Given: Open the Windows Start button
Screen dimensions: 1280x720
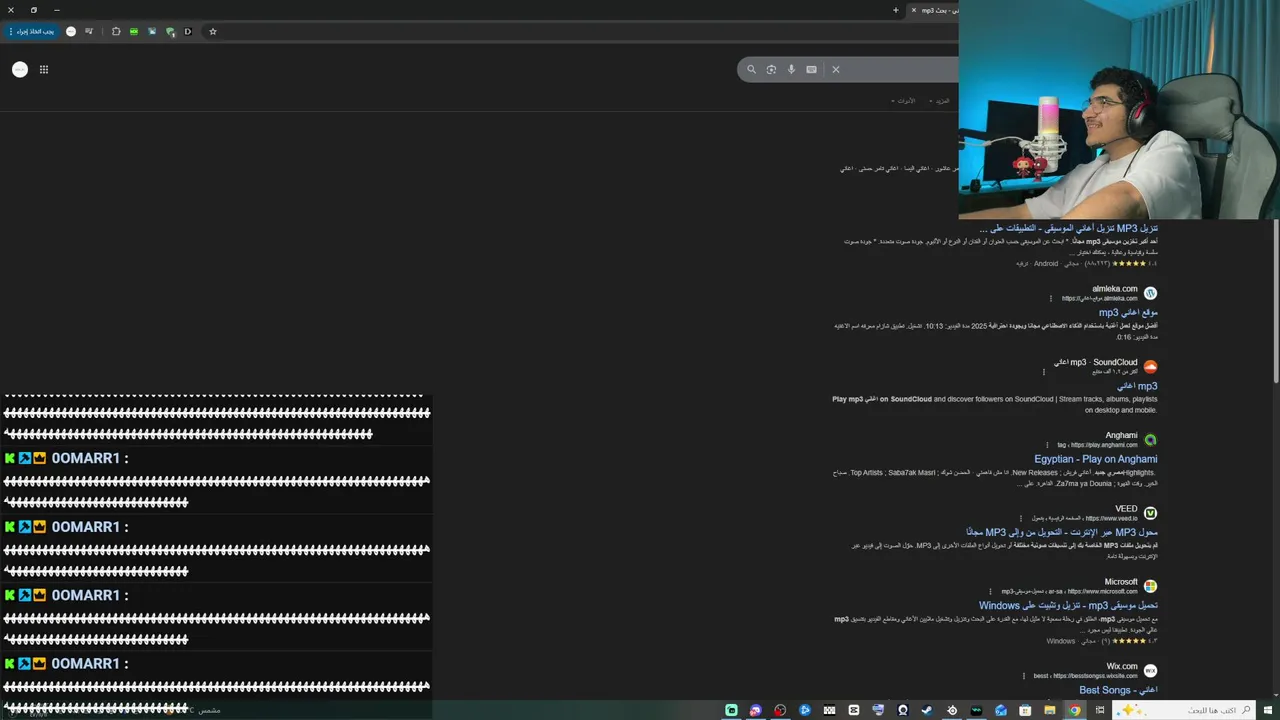Looking at the screenshot, I should (1267, 710).
